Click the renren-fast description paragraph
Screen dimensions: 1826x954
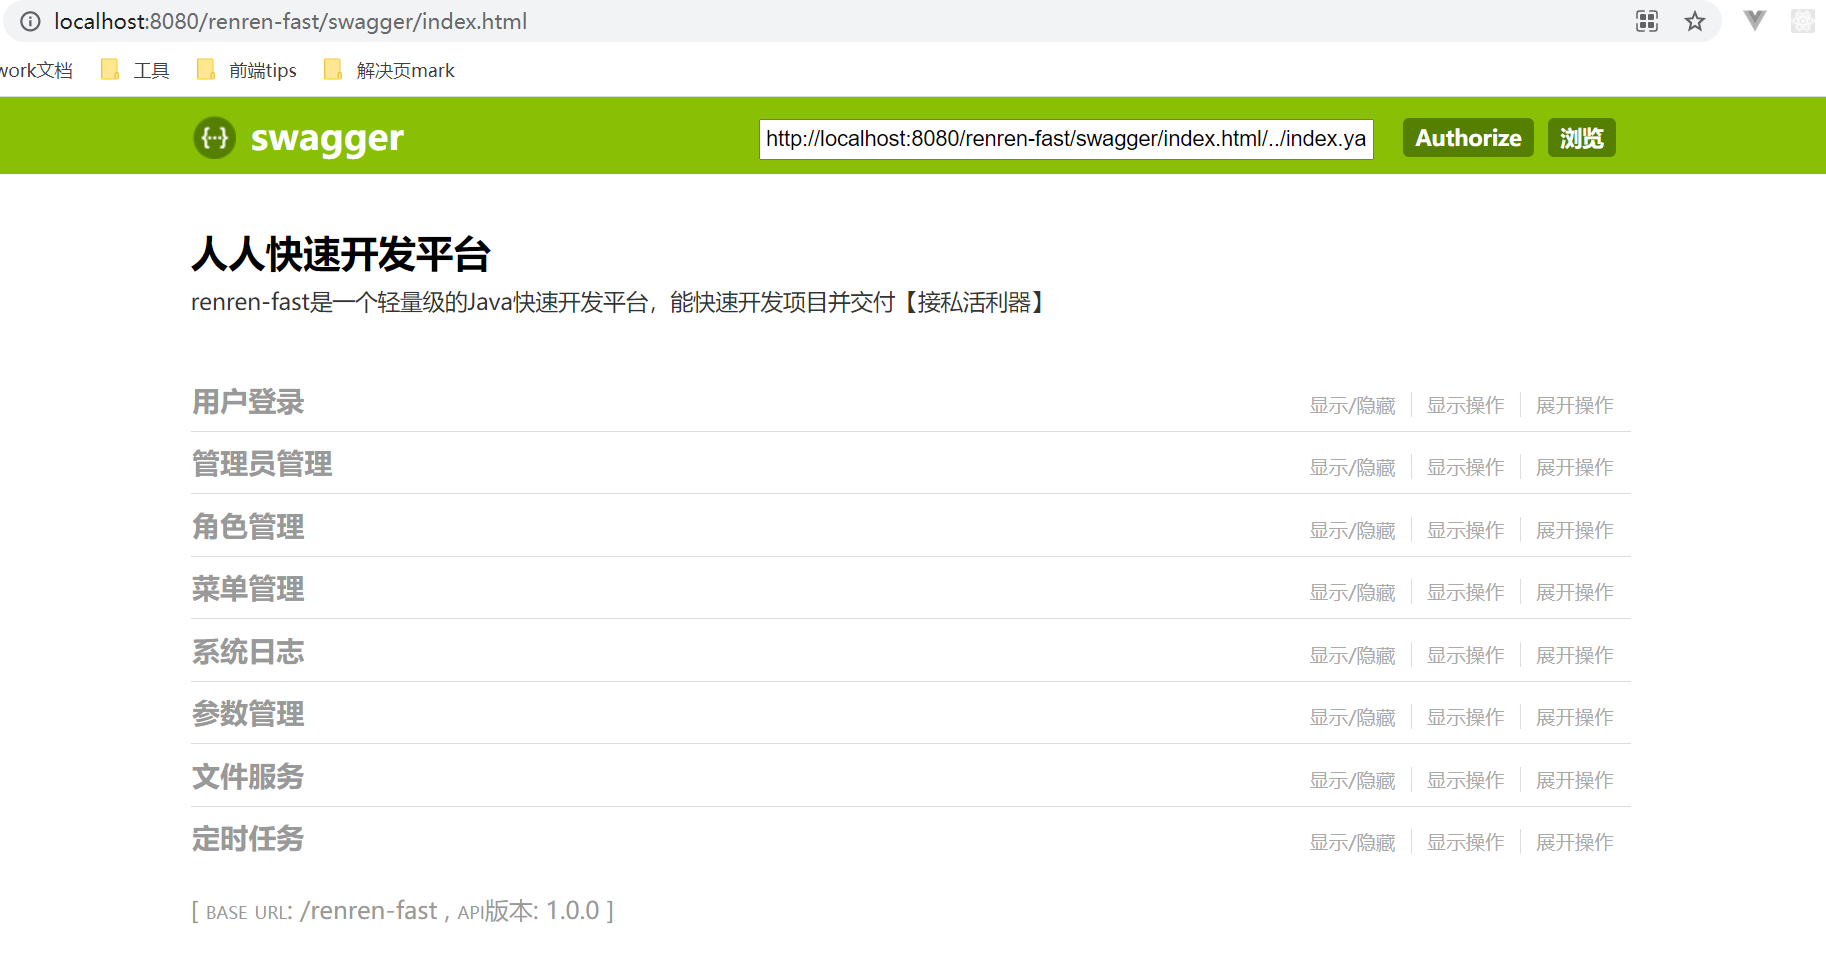point(618,302)
